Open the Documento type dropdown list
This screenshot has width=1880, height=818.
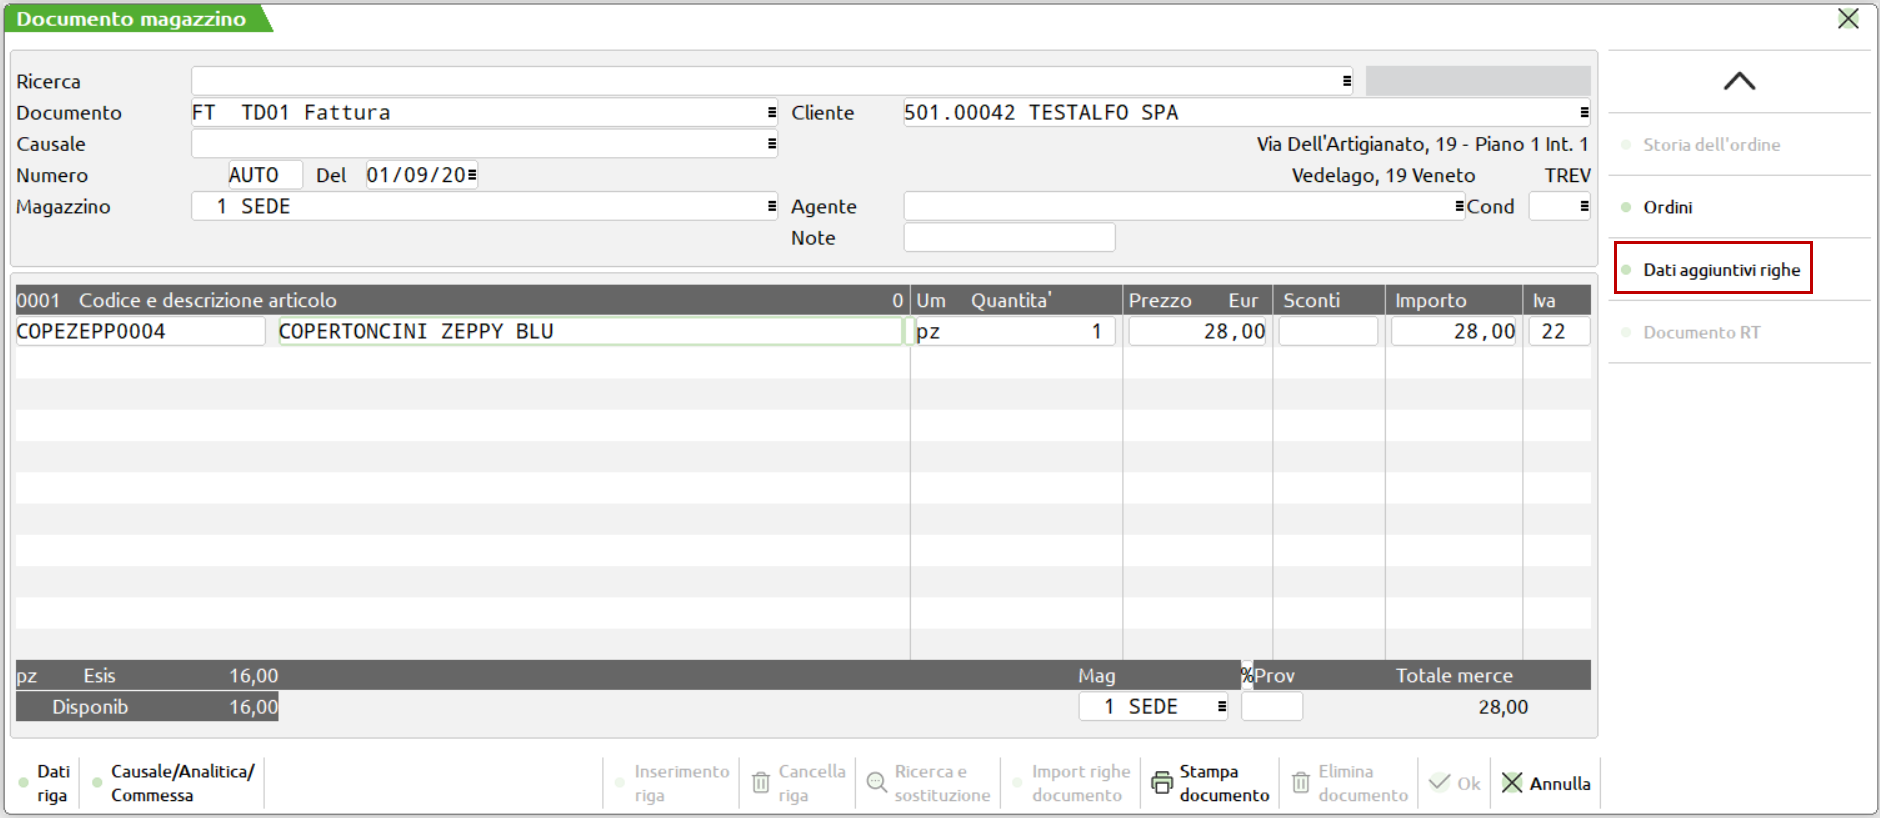click(771, 113)
